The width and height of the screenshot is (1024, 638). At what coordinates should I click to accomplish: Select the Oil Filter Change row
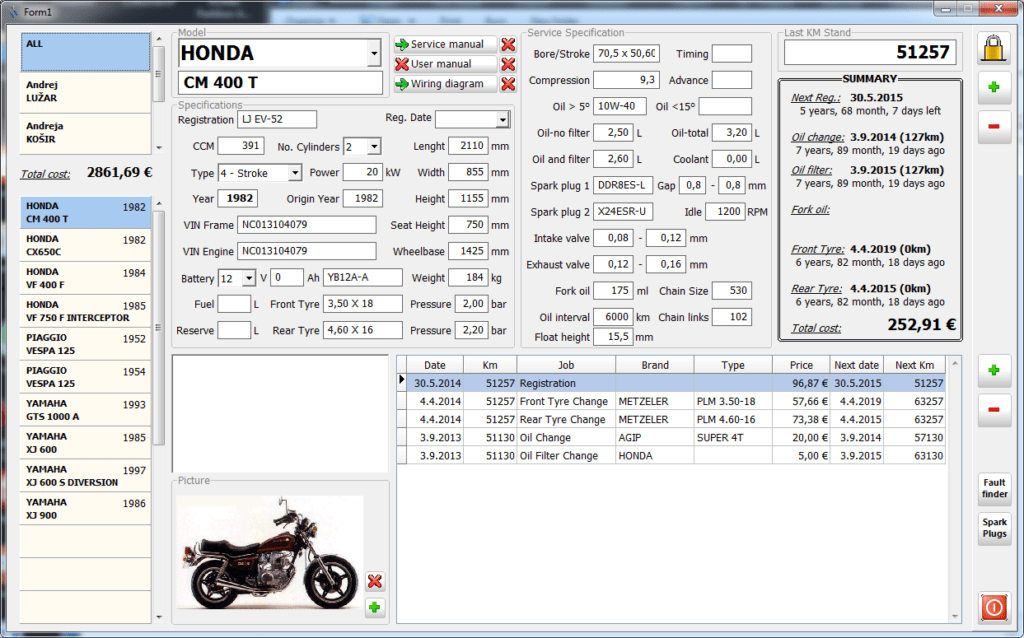675,456
